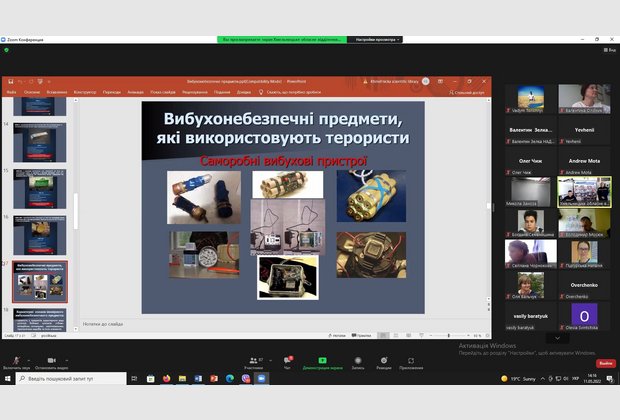This screenshot has height=420, width=620.
Task: Open view options dropdown at top
Action: 374,39
